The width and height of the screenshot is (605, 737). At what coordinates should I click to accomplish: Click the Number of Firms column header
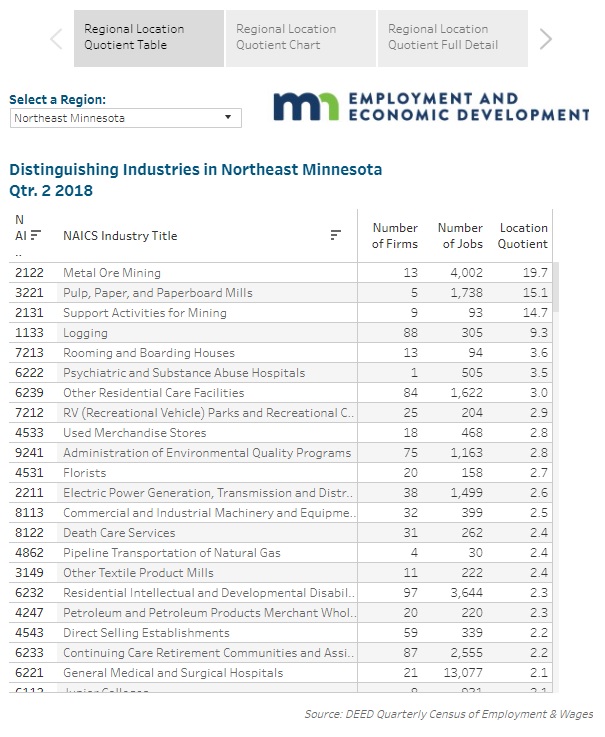pyautogui.click(x=394, y=236)
